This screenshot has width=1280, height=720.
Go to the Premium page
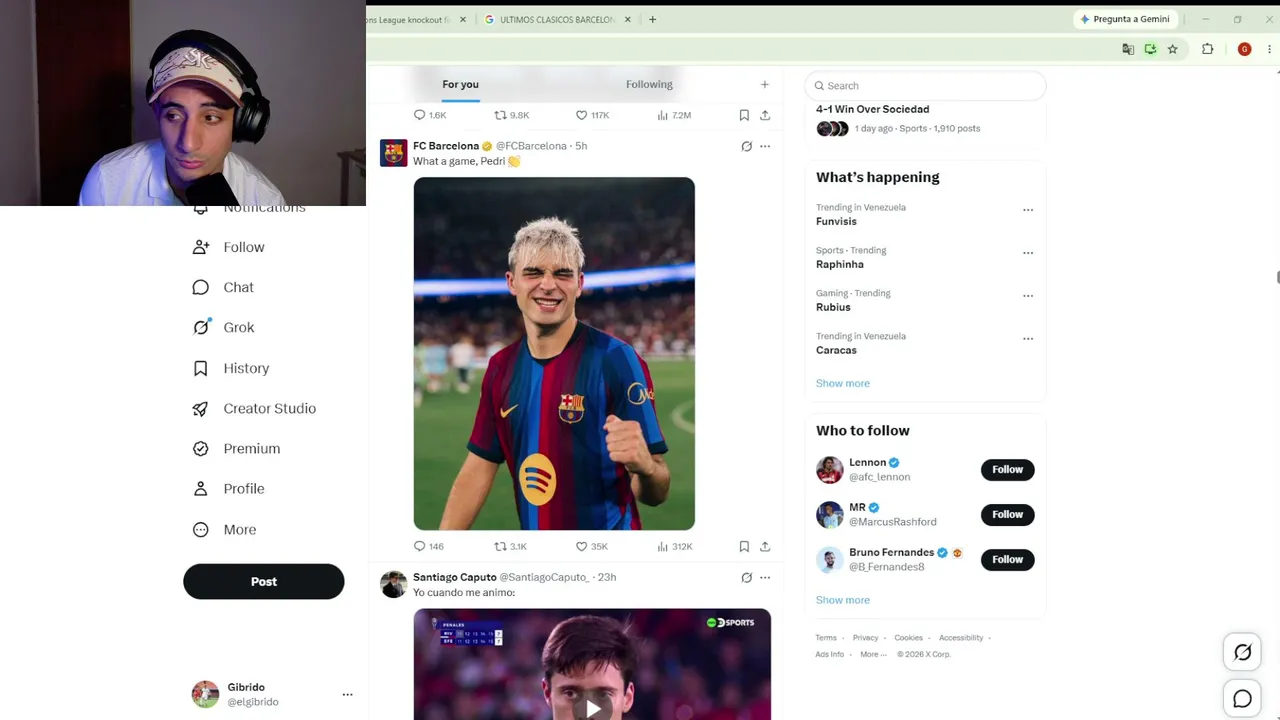pyautogui.click(x=236, y=448)
